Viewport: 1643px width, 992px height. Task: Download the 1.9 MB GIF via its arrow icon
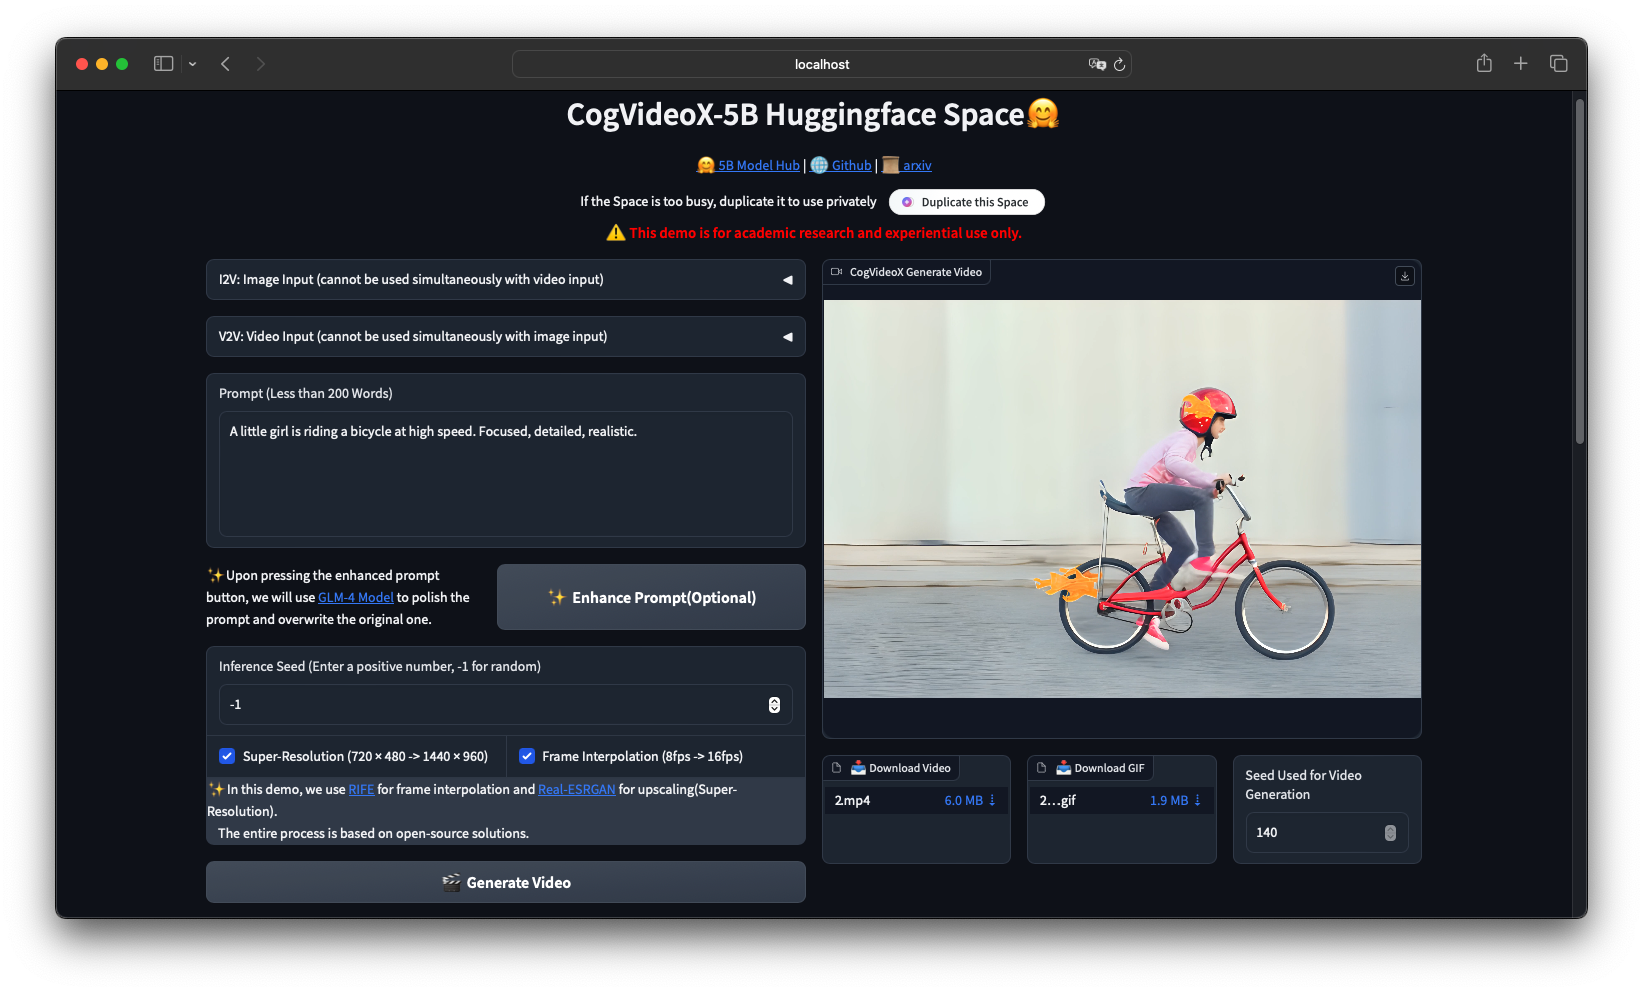point(1197,800)
